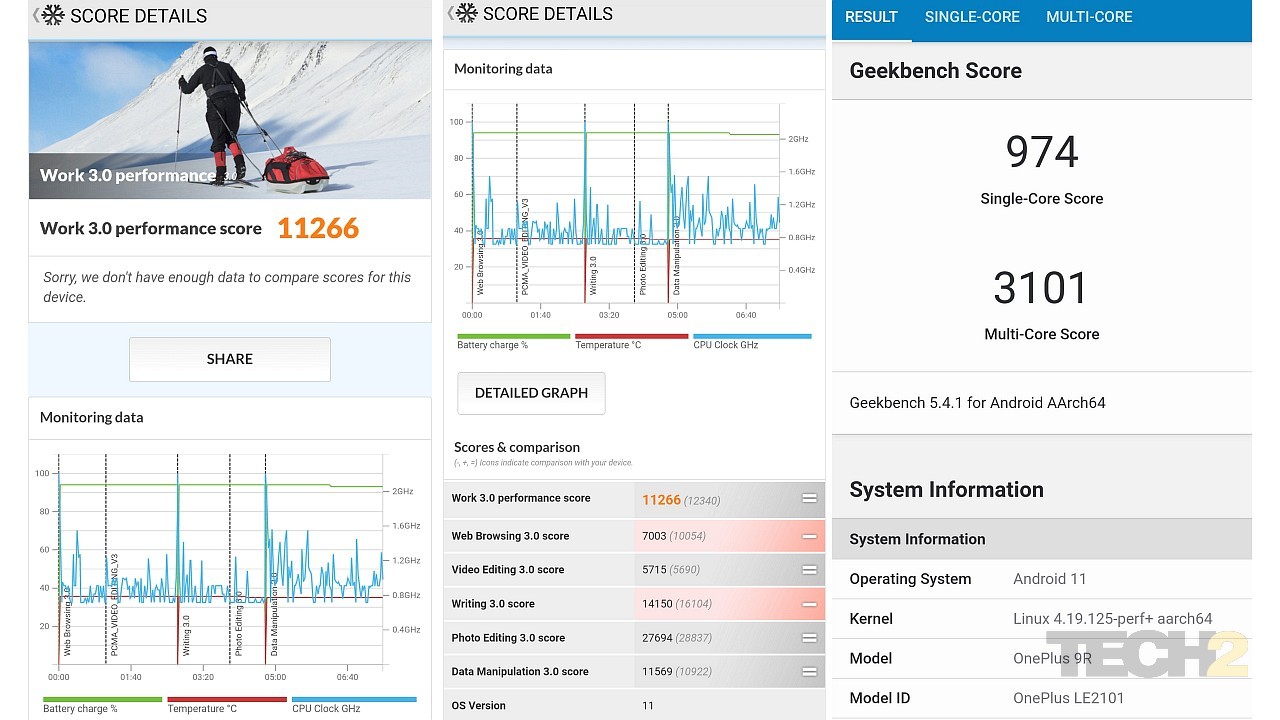Tap snowflake icon in middle Score Details header
The image size is (1280, 720).
467,13
